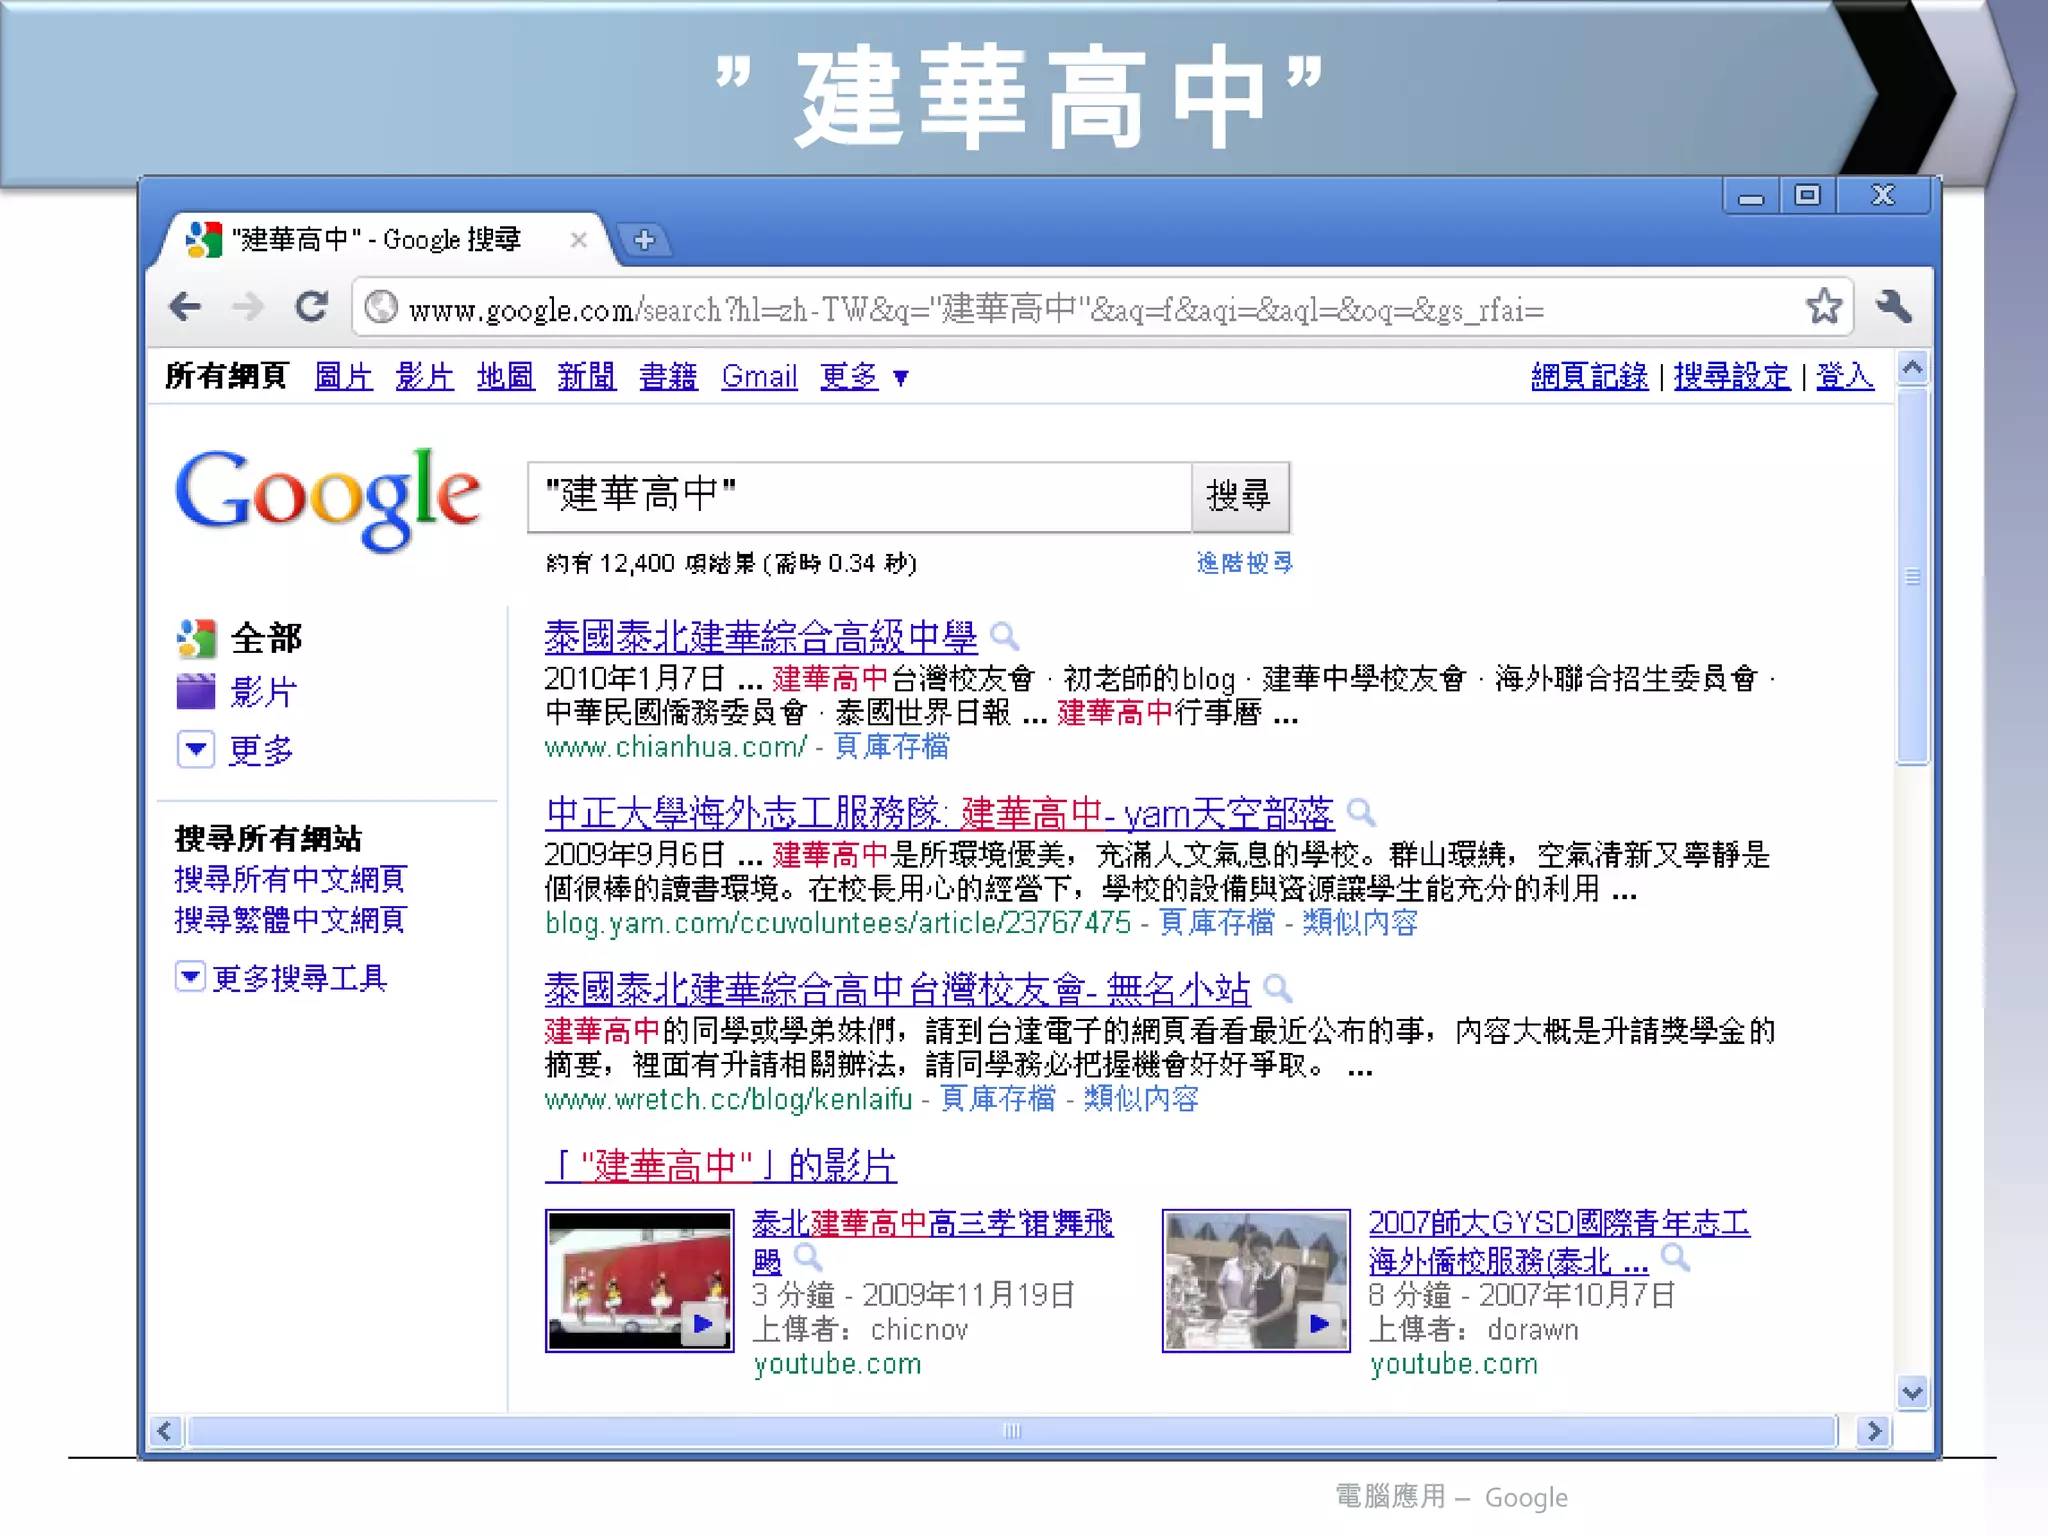Viewport: 2048px width, 1536px height.
Task: Open 類似內容 for wretch.cc result
Action: pos(1141,1098)
